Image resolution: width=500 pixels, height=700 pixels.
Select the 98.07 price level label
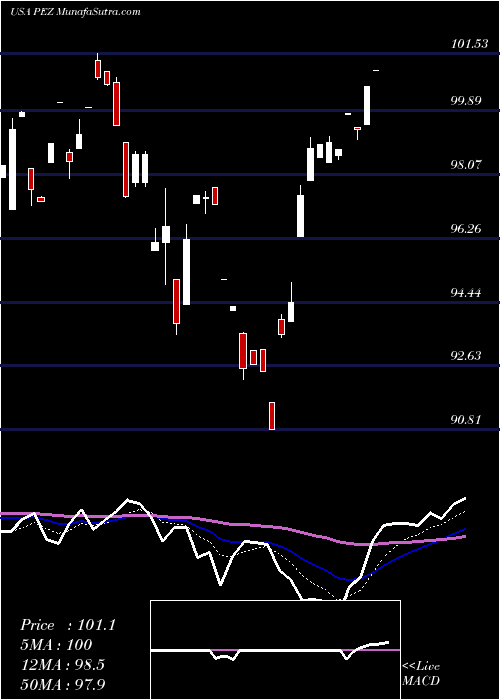tap(466, 165)
